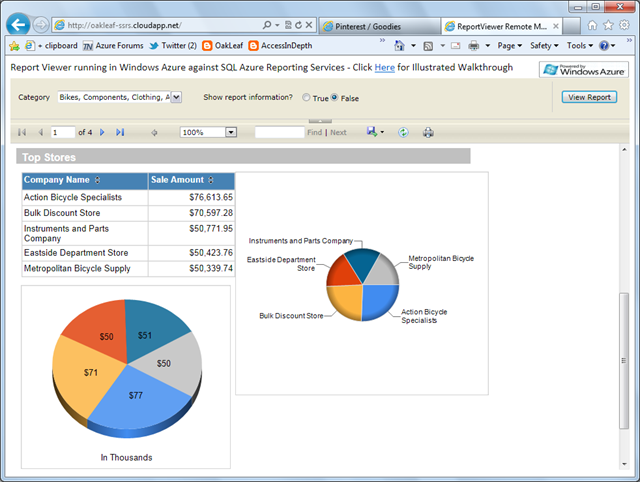This screenshot has height=482, width=640.
Task: Open the Page menu
Action: coord(510,45)
